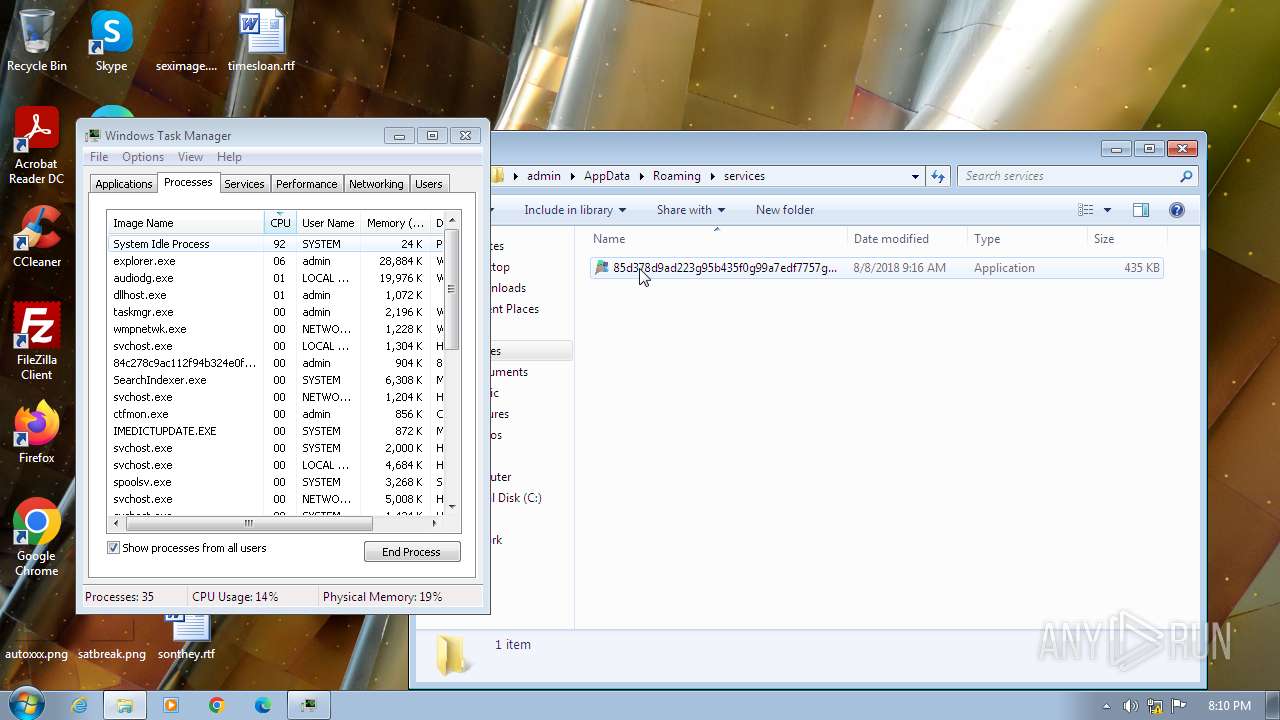Screen dimensions: 1280x720
Task: Expand the breadcrumb arrow after admin
Action: (573, 176)
